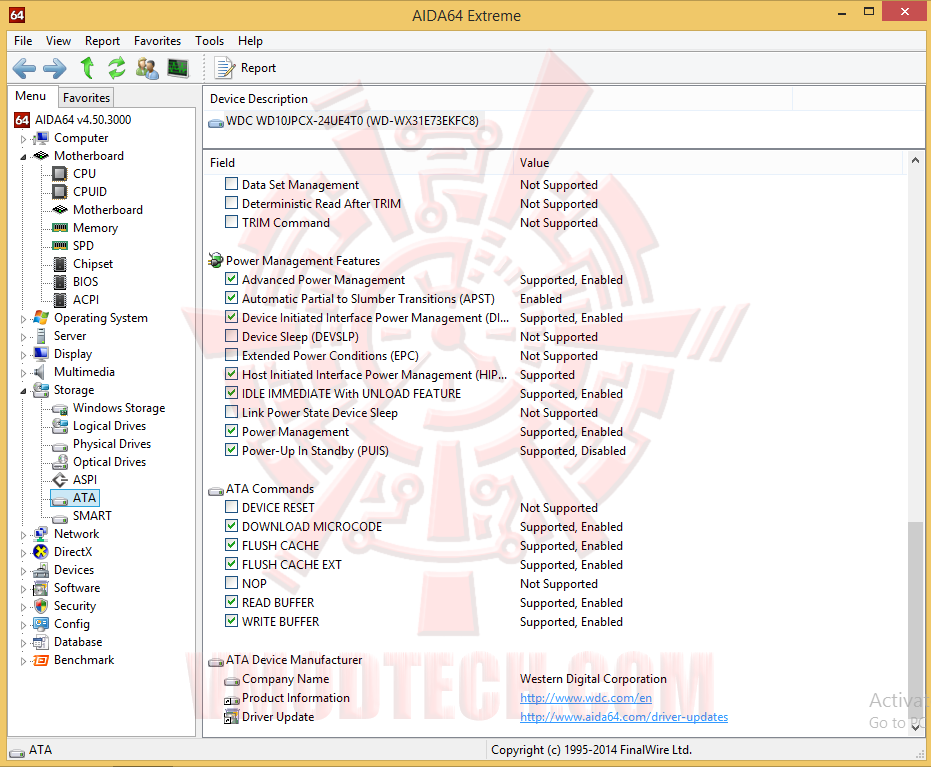Select BIOS in the sidebar
The image size is (931, 767).
tap(86, 282)
